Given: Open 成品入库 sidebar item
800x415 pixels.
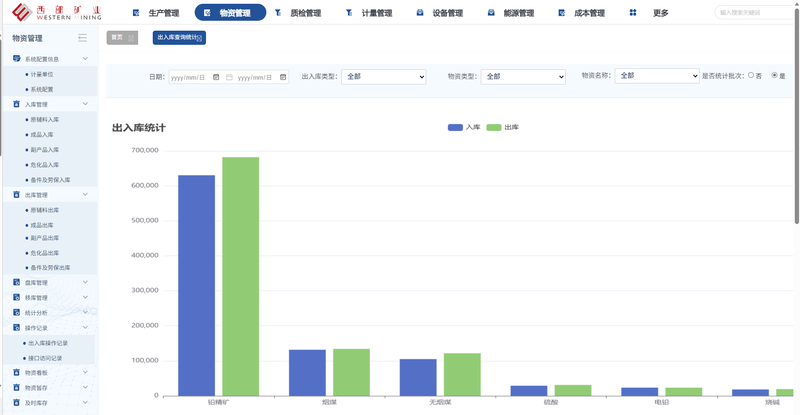Looking at the screenshot, I should [x=41, y=134].
